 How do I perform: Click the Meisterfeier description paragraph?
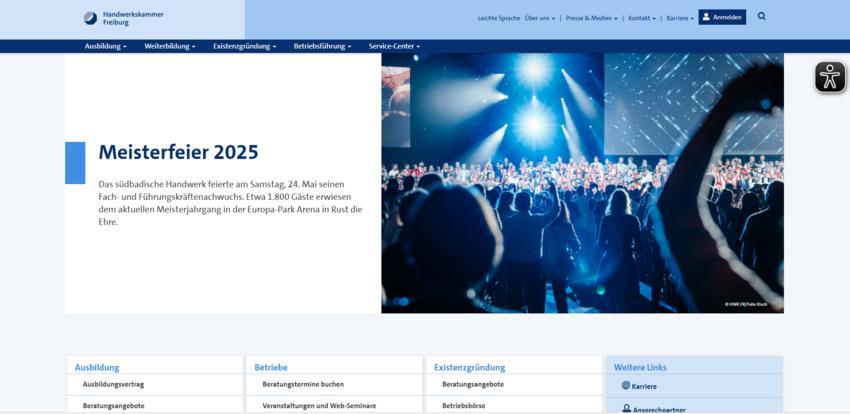click(x=230, y=203)
